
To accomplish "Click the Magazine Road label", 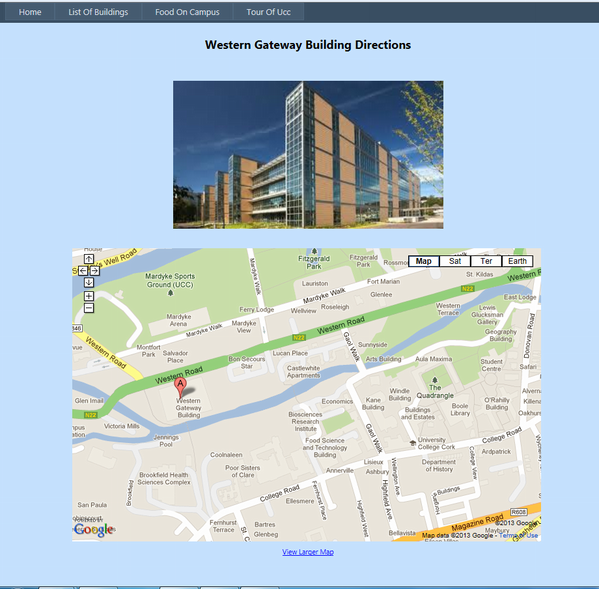I will (x=477, y=523).
